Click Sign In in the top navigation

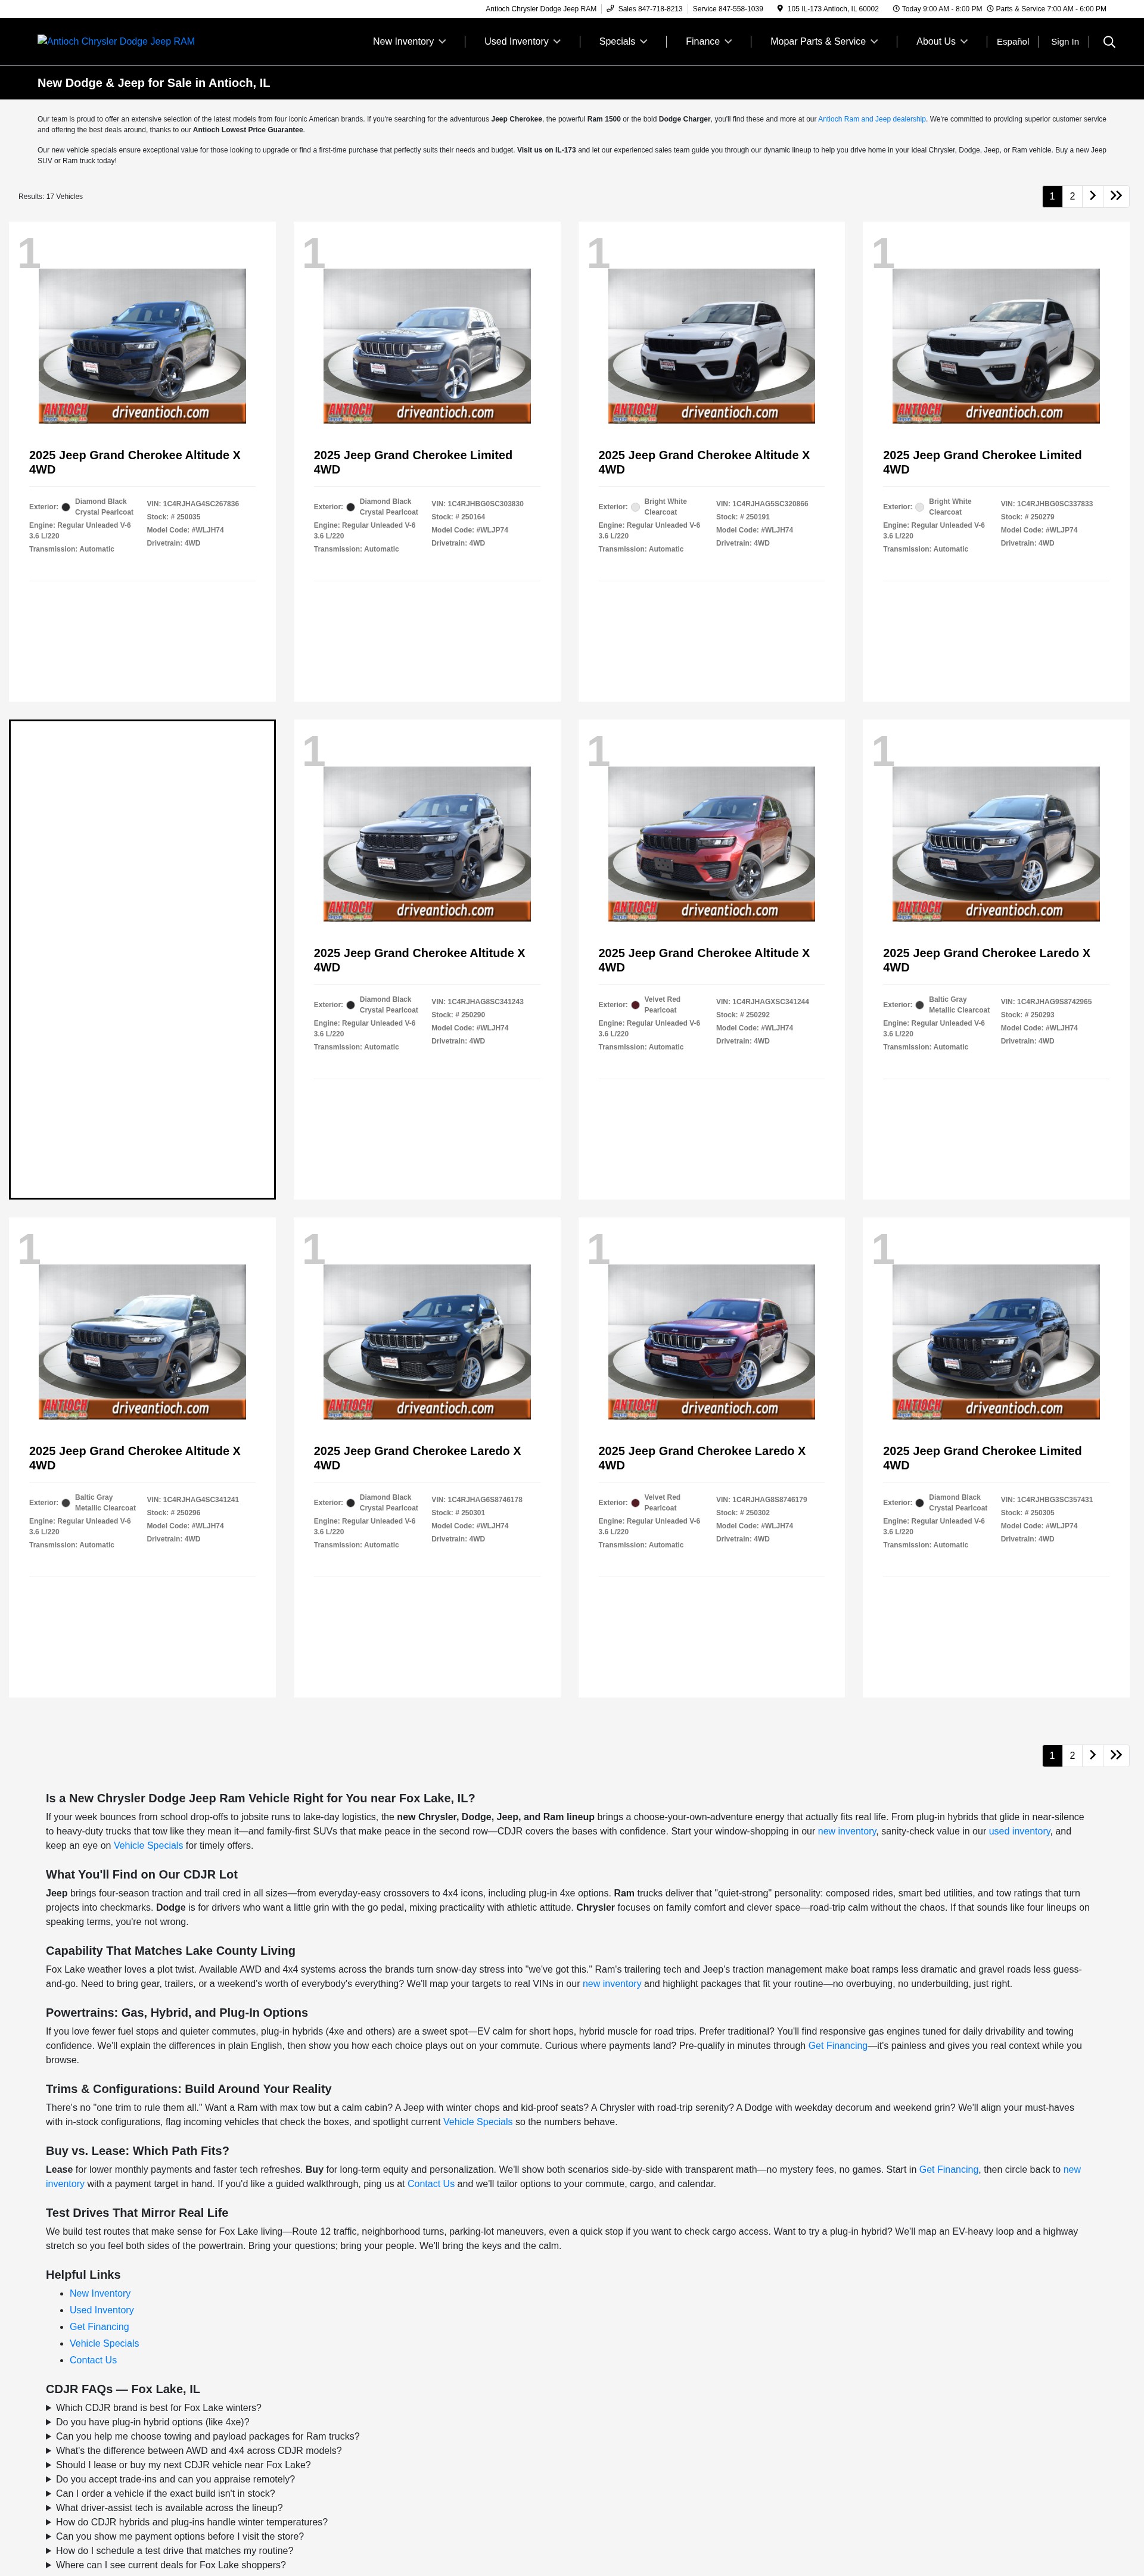pos(1065,42)
